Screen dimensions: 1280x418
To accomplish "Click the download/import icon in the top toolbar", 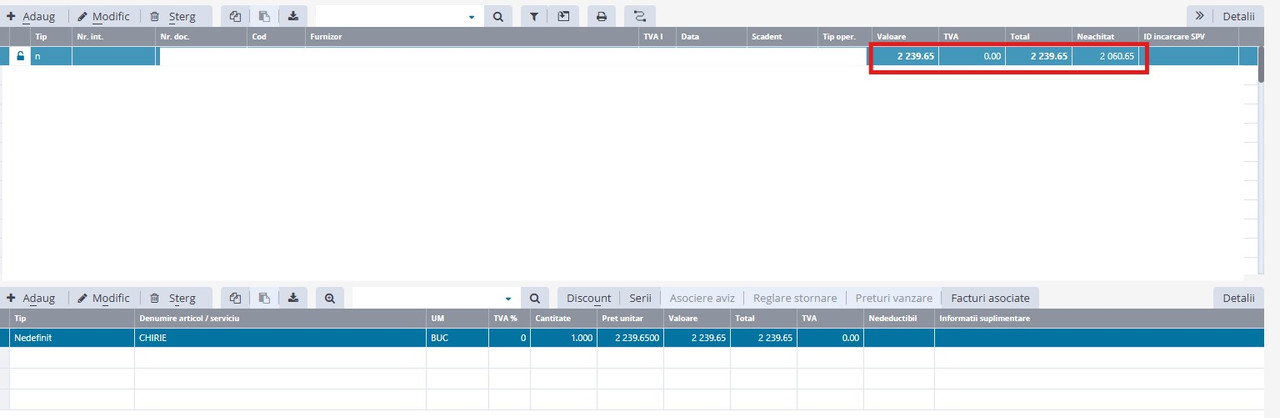I will [x=293, y=16].
